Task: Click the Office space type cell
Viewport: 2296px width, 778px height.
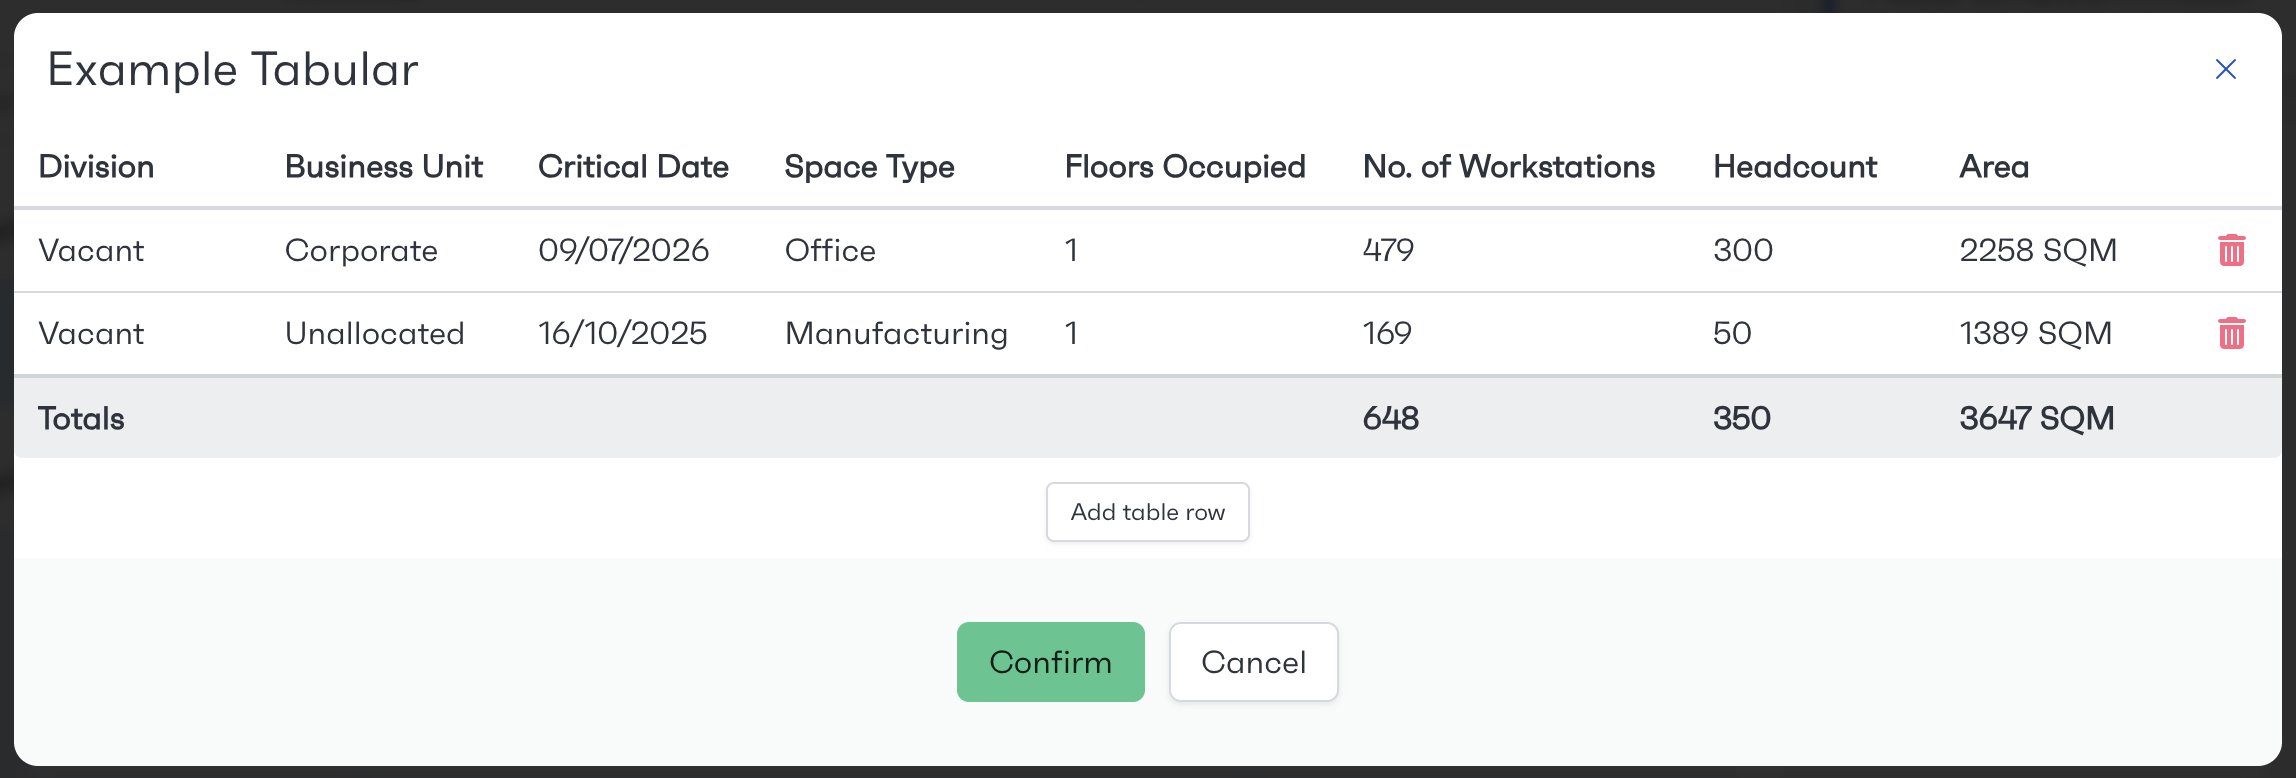Action: 830,250
